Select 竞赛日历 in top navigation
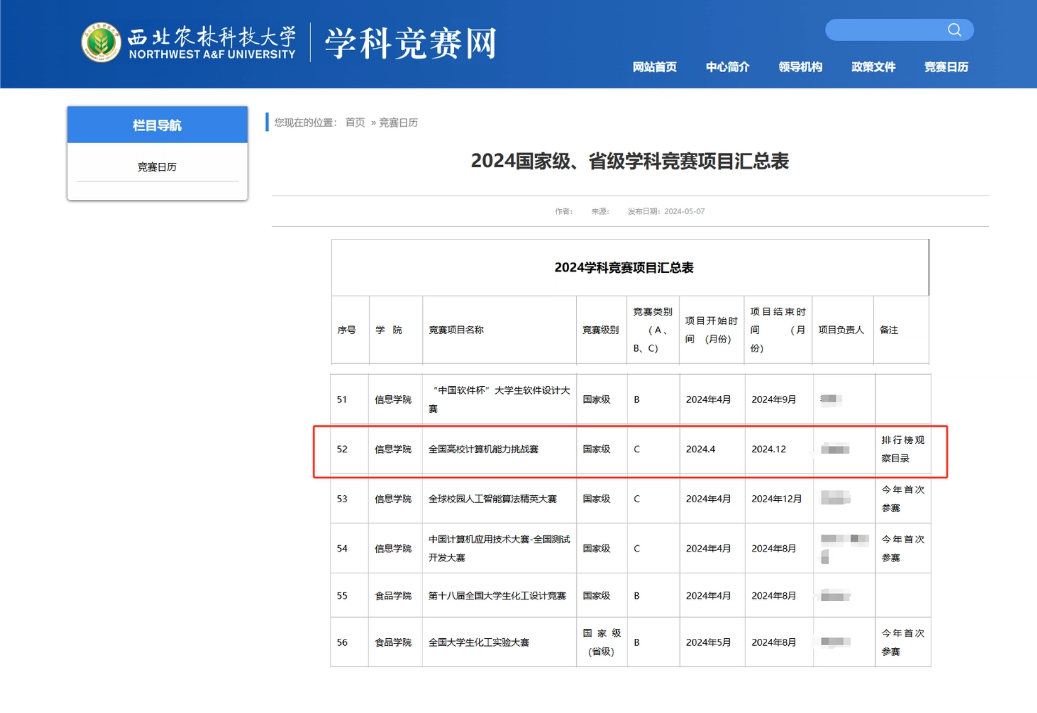This screenshot has height=713, width=1037. click(946, 67)
